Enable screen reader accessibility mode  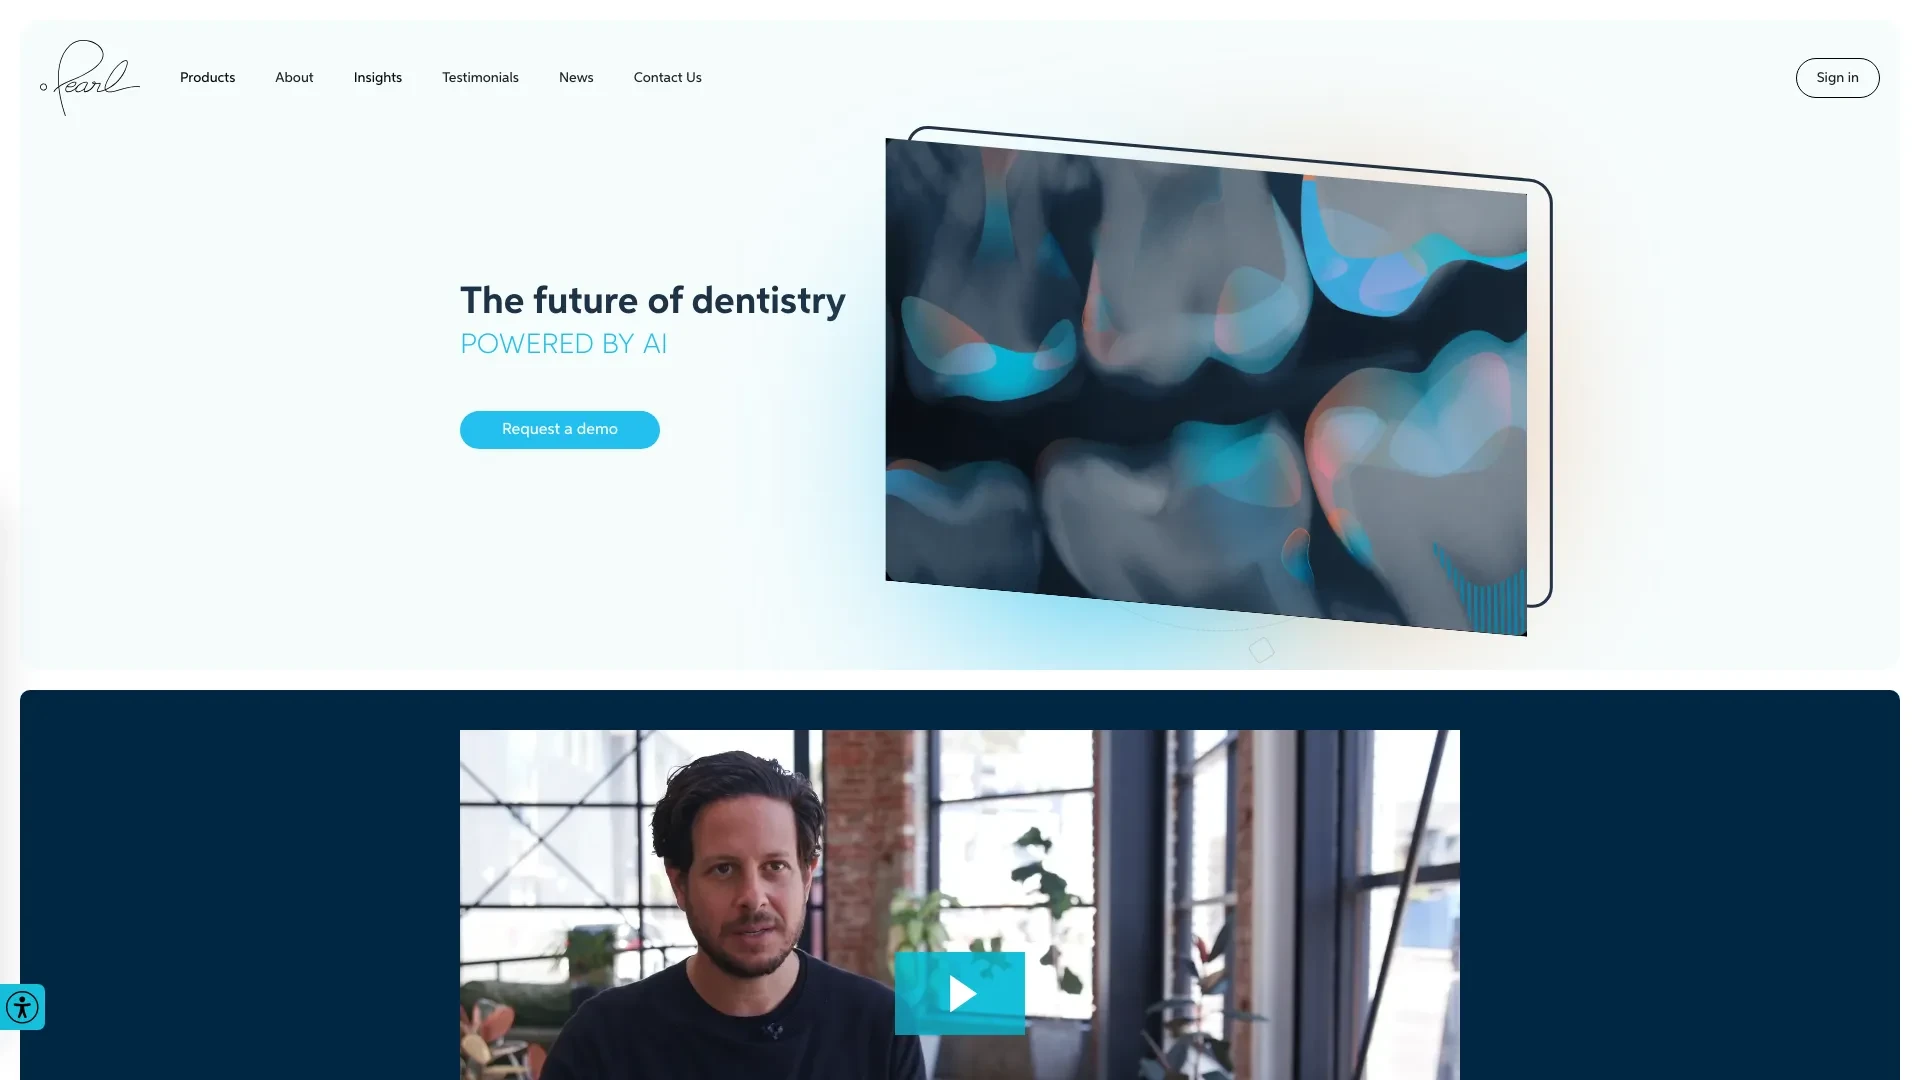(22, 1006)
